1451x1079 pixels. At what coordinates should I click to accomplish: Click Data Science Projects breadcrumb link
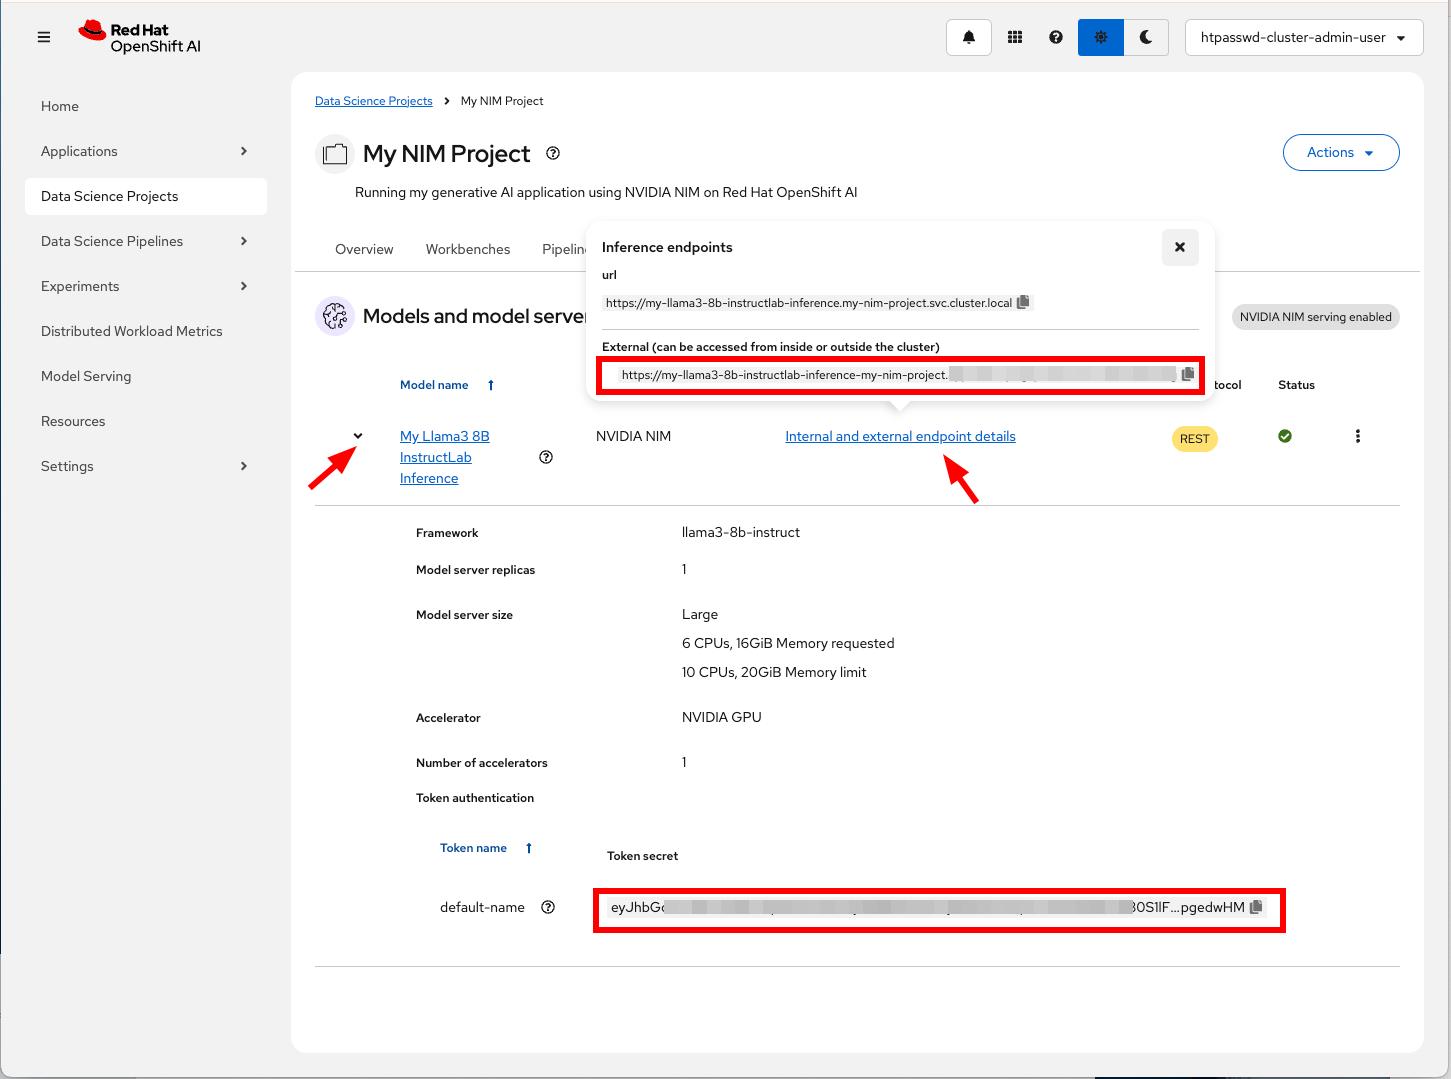point(373,101)
